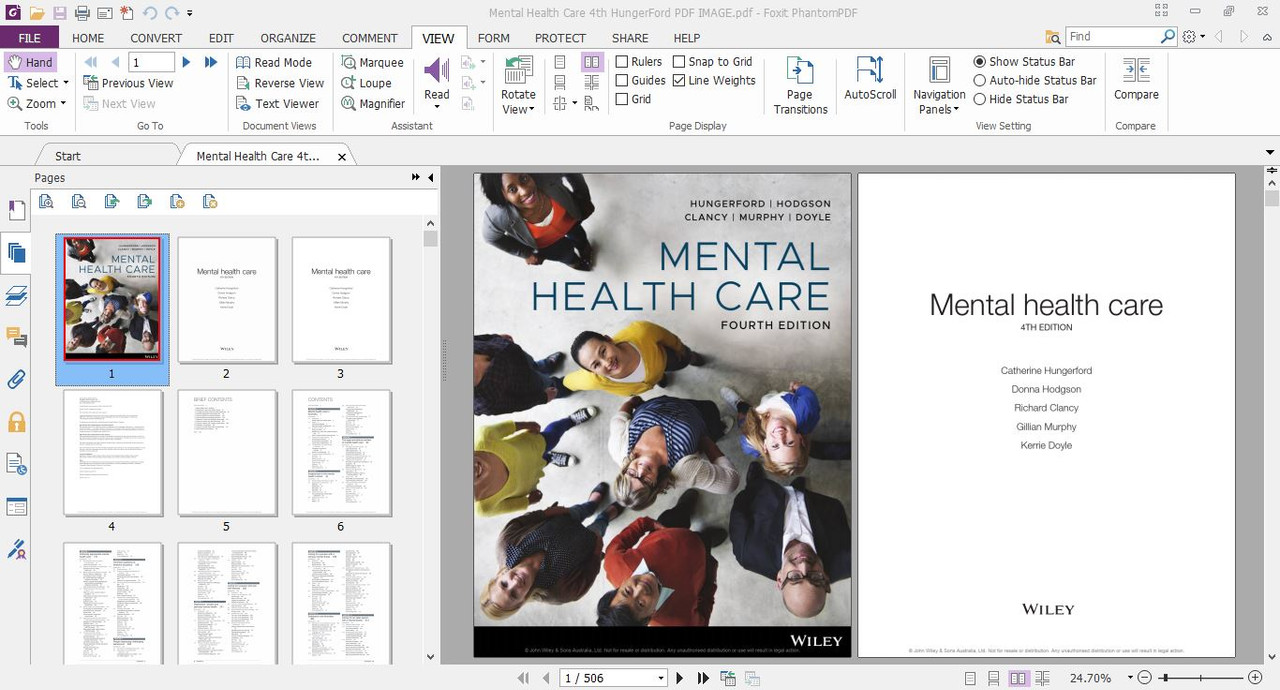
Task: Enable the Guides checkbox
Action: coord(621,81)
